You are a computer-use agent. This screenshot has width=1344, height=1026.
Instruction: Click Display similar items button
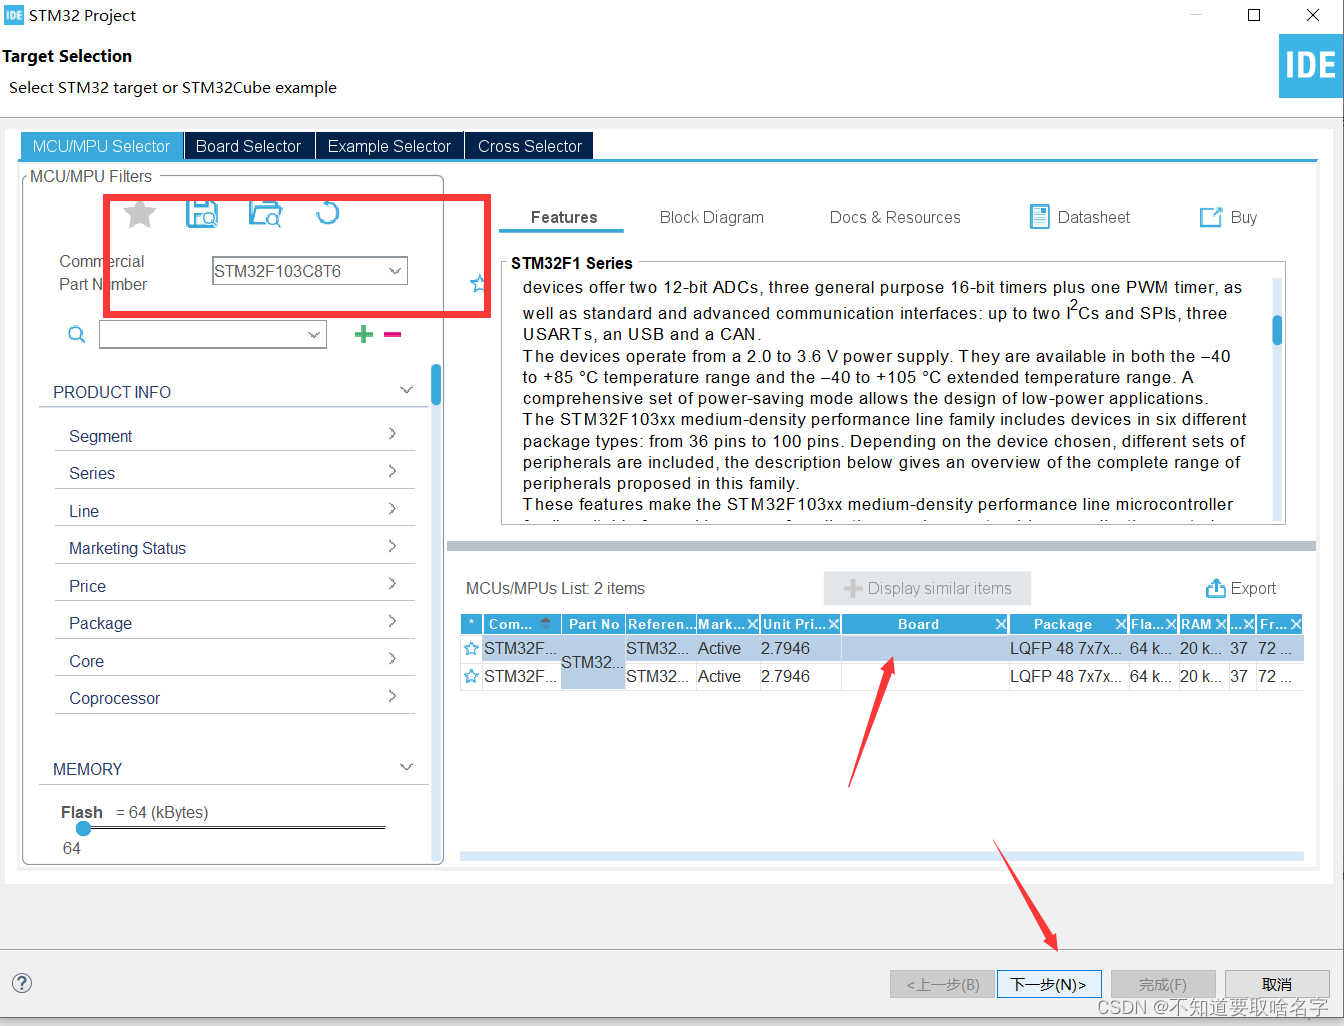click(928, 588)
